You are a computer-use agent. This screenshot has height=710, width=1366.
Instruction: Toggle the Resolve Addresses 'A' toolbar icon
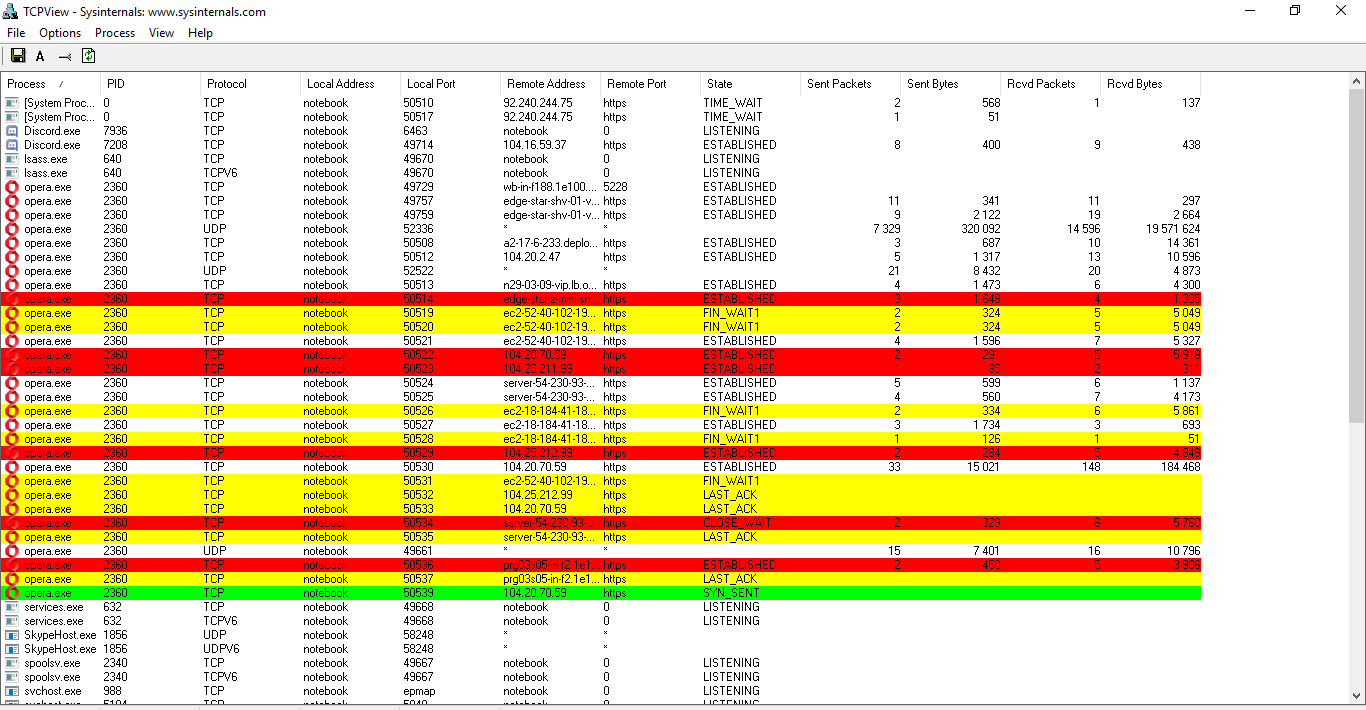40,57
